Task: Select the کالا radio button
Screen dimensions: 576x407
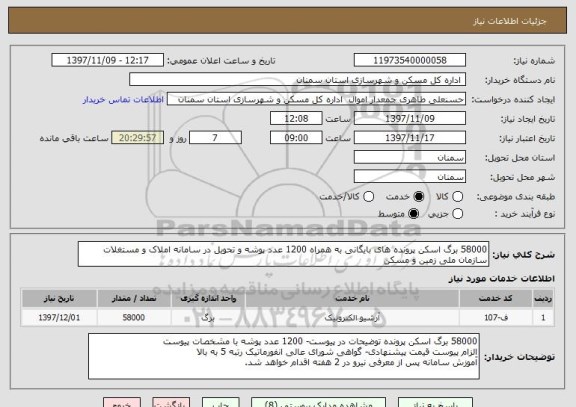Action: 457,197
